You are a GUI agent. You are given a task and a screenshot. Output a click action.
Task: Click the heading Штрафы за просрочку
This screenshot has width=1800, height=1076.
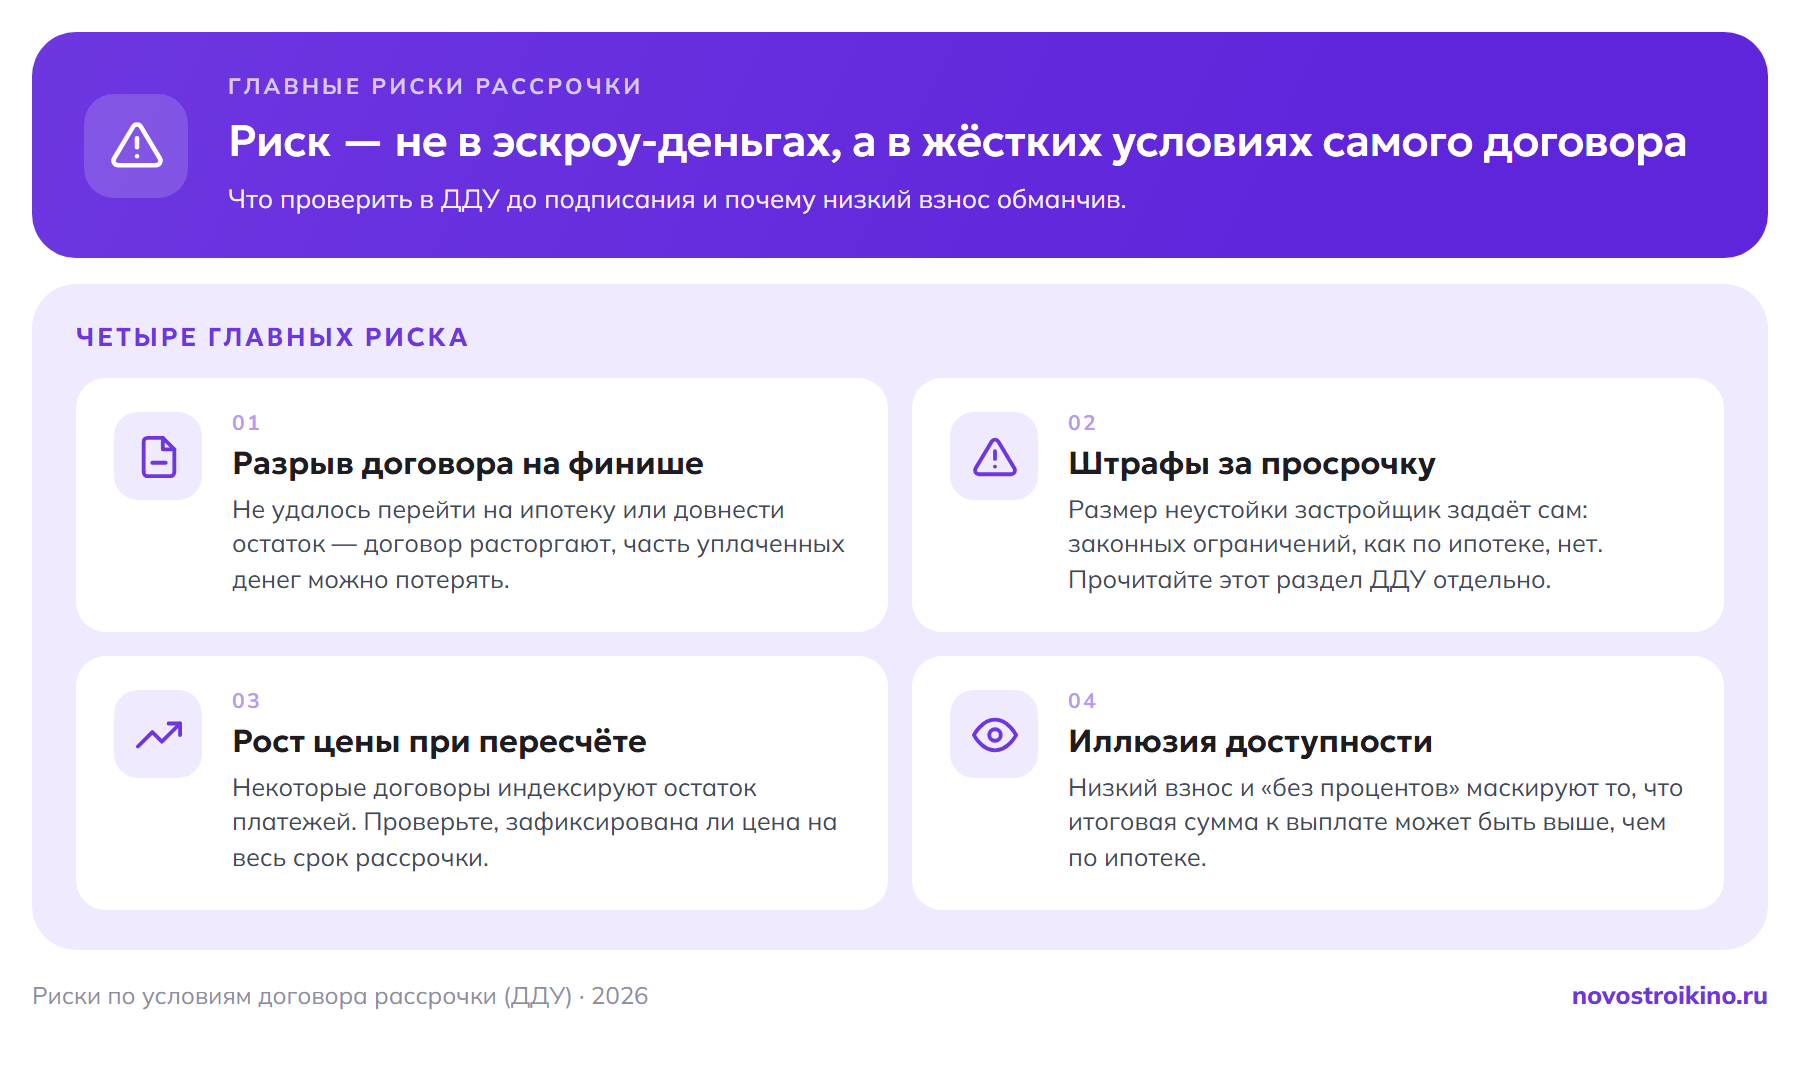[1251, 463]
